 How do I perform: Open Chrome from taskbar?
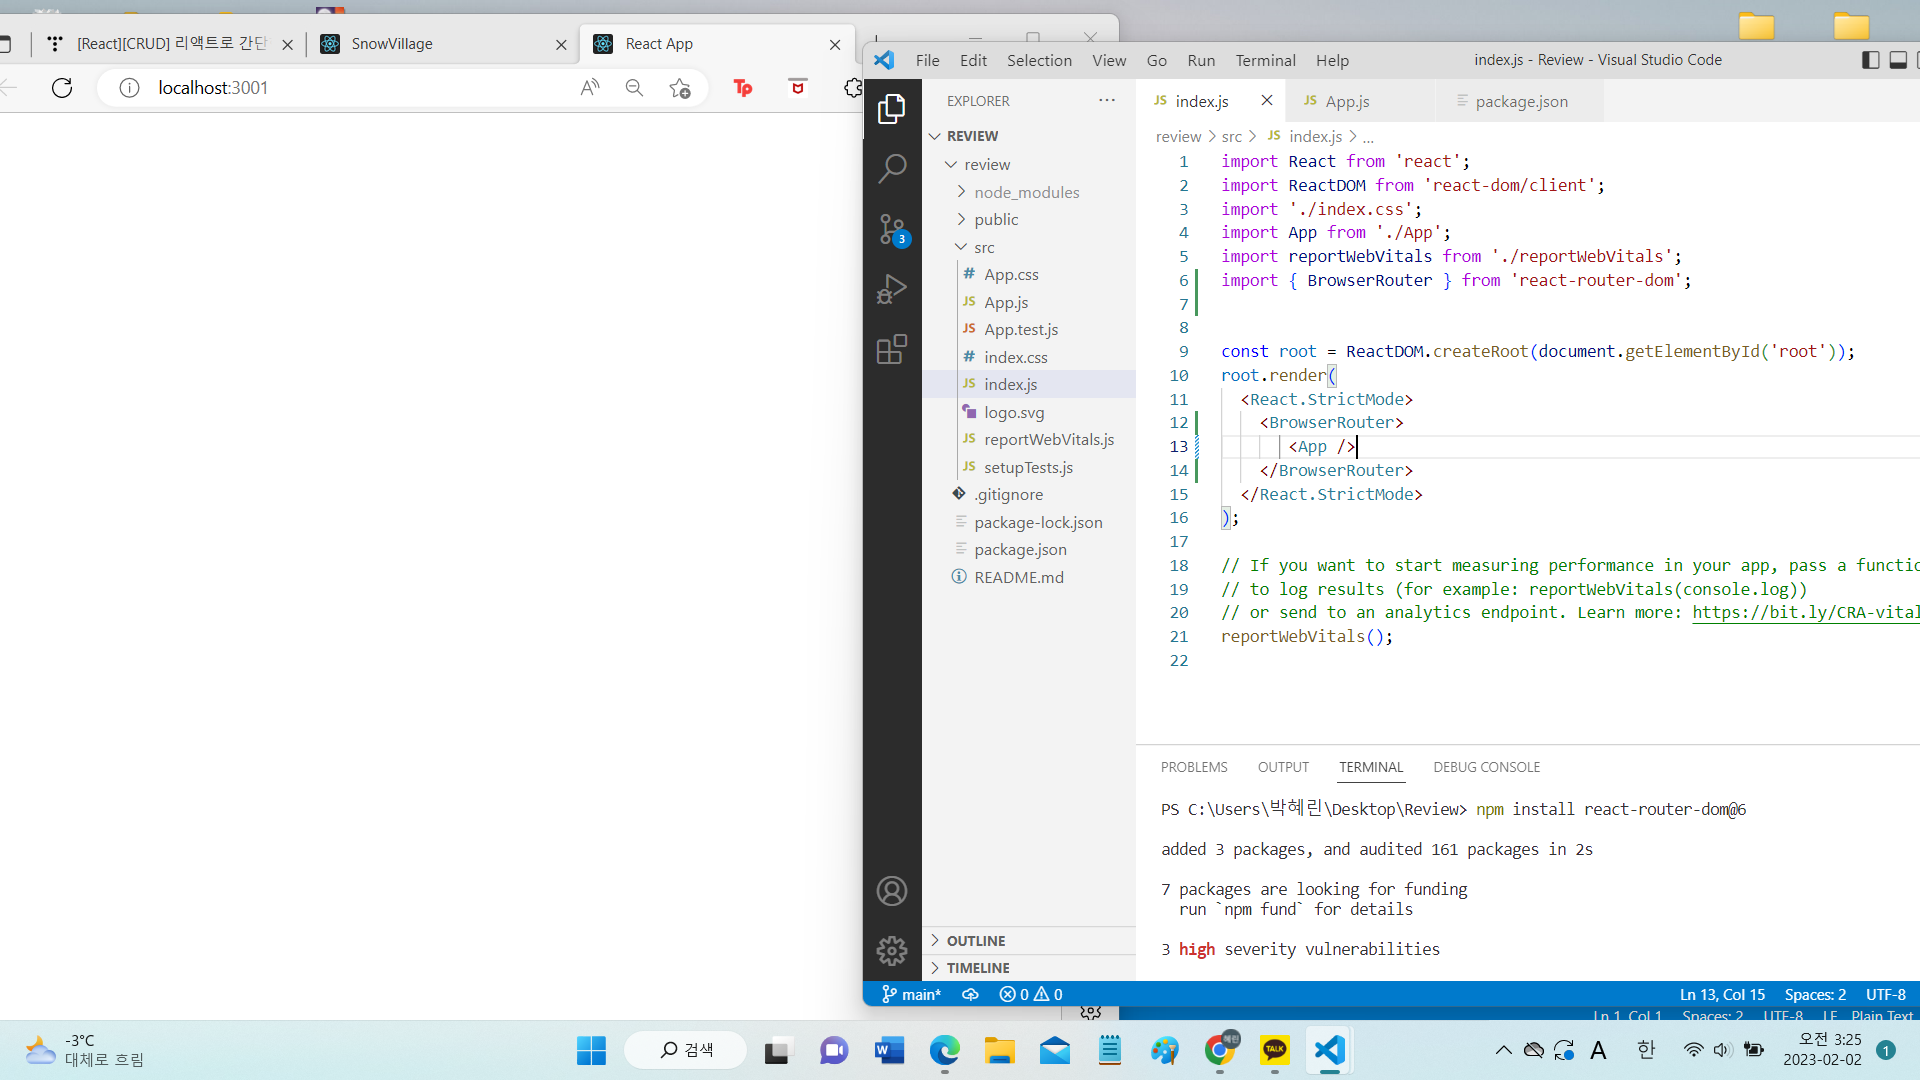1219,1050
